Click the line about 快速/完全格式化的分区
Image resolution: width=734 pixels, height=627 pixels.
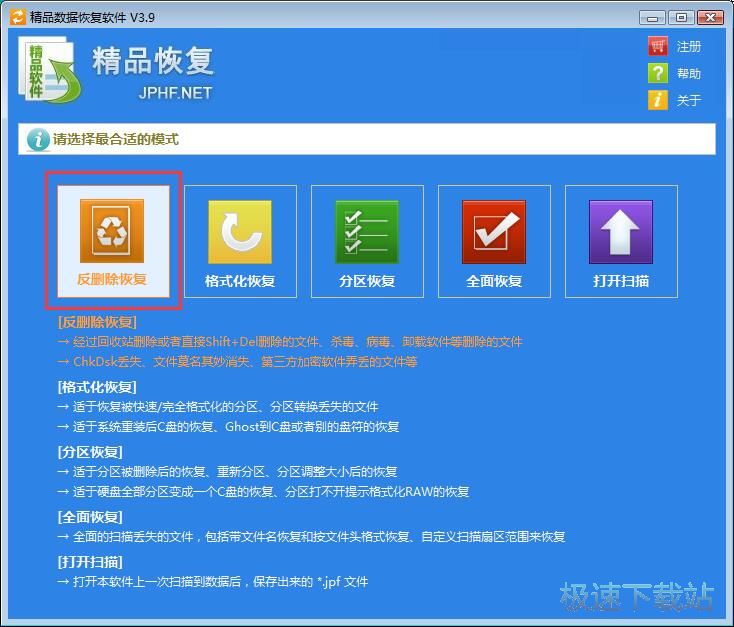218,406
